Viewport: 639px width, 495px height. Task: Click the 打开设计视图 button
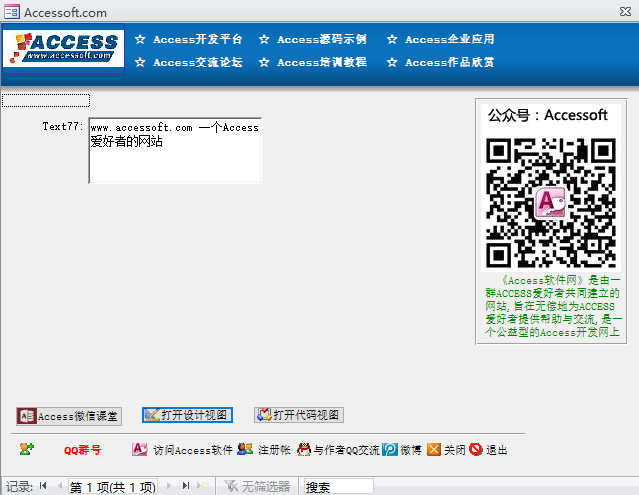pos(187,415)
